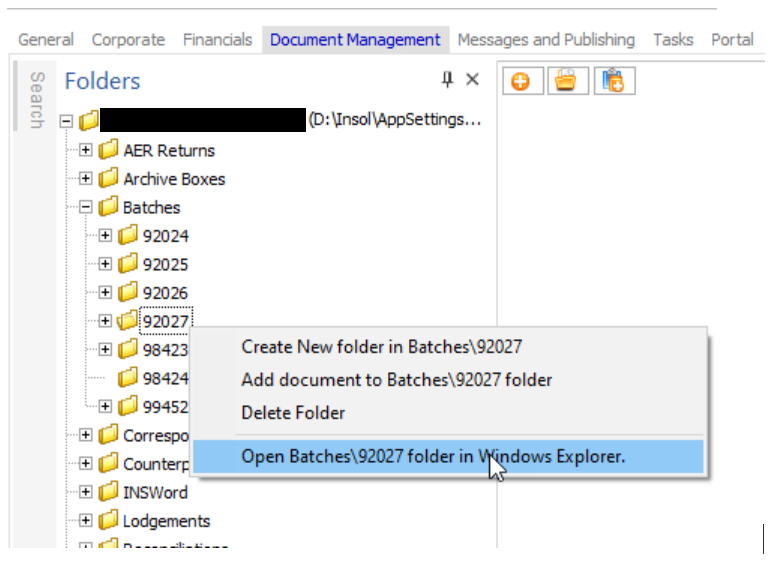Click the Archive Boxes folder icon
The image size is (771, 562).
pyautogui.click(x=108, y=179)
